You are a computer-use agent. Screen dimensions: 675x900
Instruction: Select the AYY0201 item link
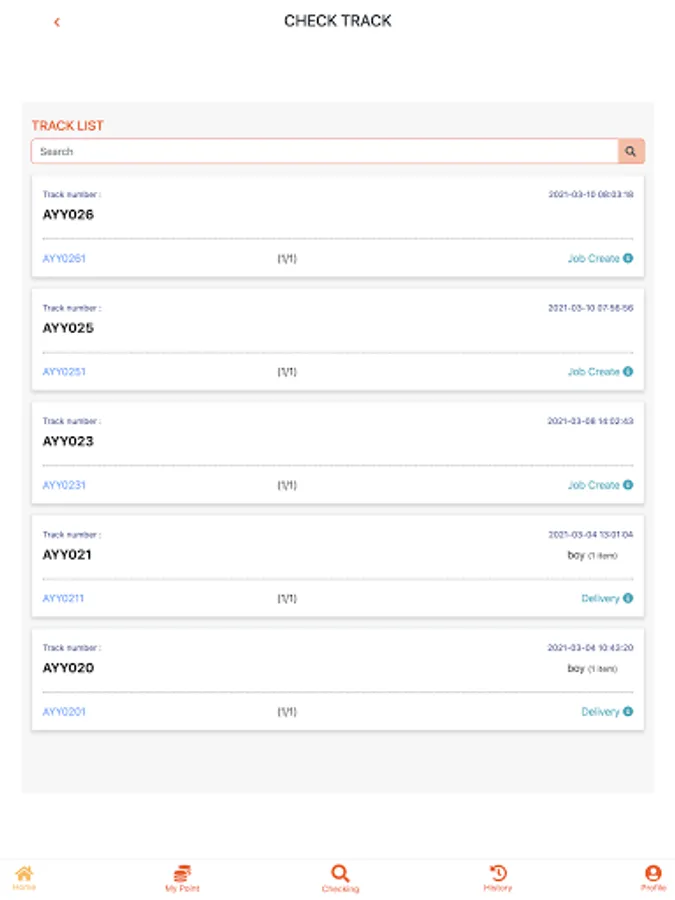[64, 712]
